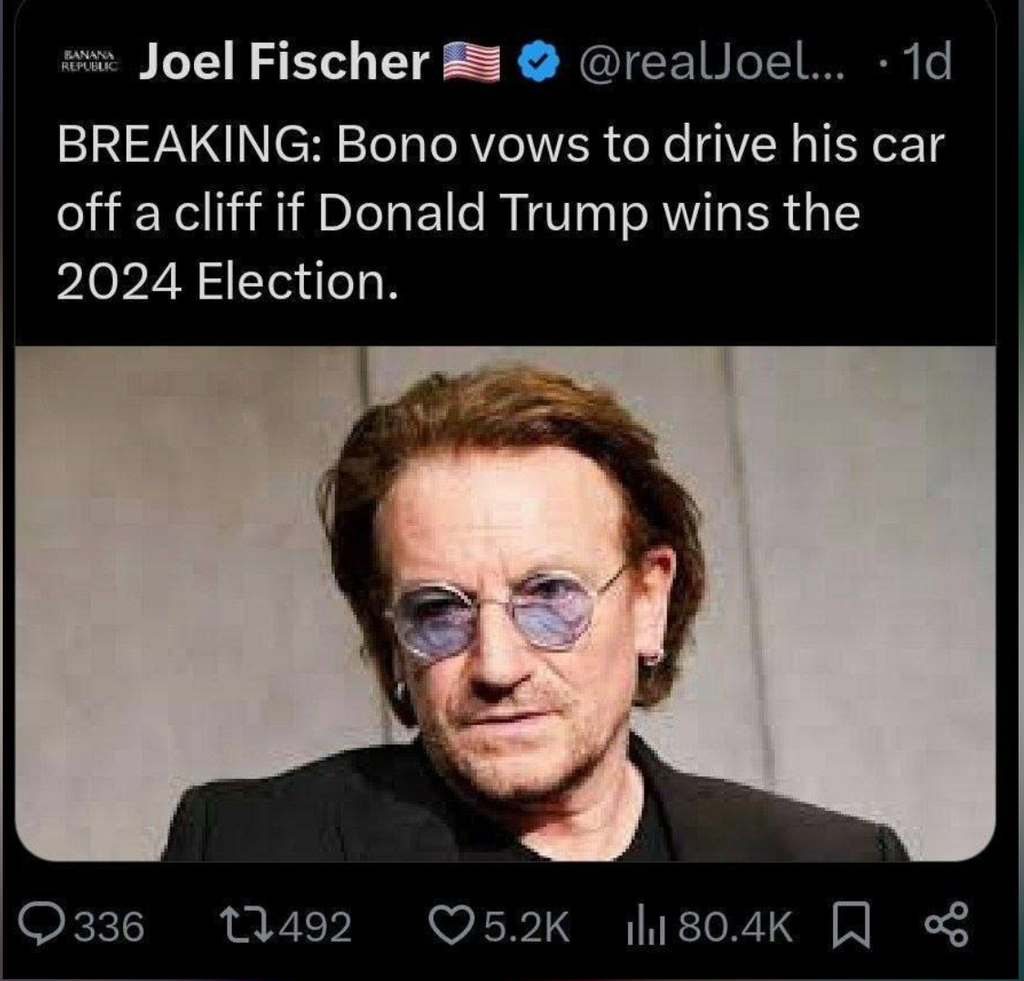
Task: Click the 'Donald Trump' words in the tweet
Action: click(485, 214)
